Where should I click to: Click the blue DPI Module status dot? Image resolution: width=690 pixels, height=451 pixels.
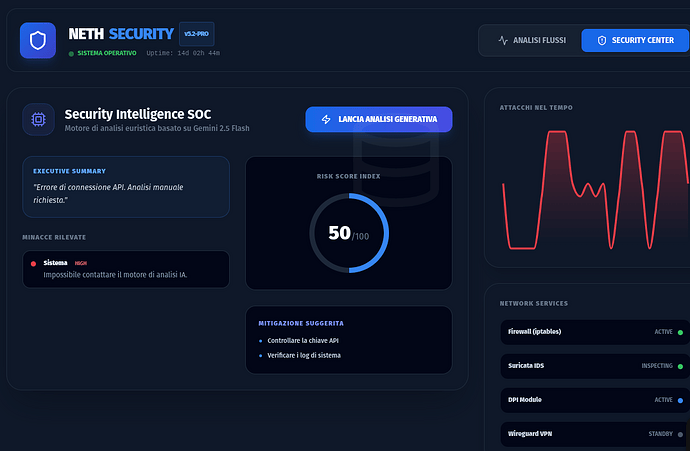(680, 400)
